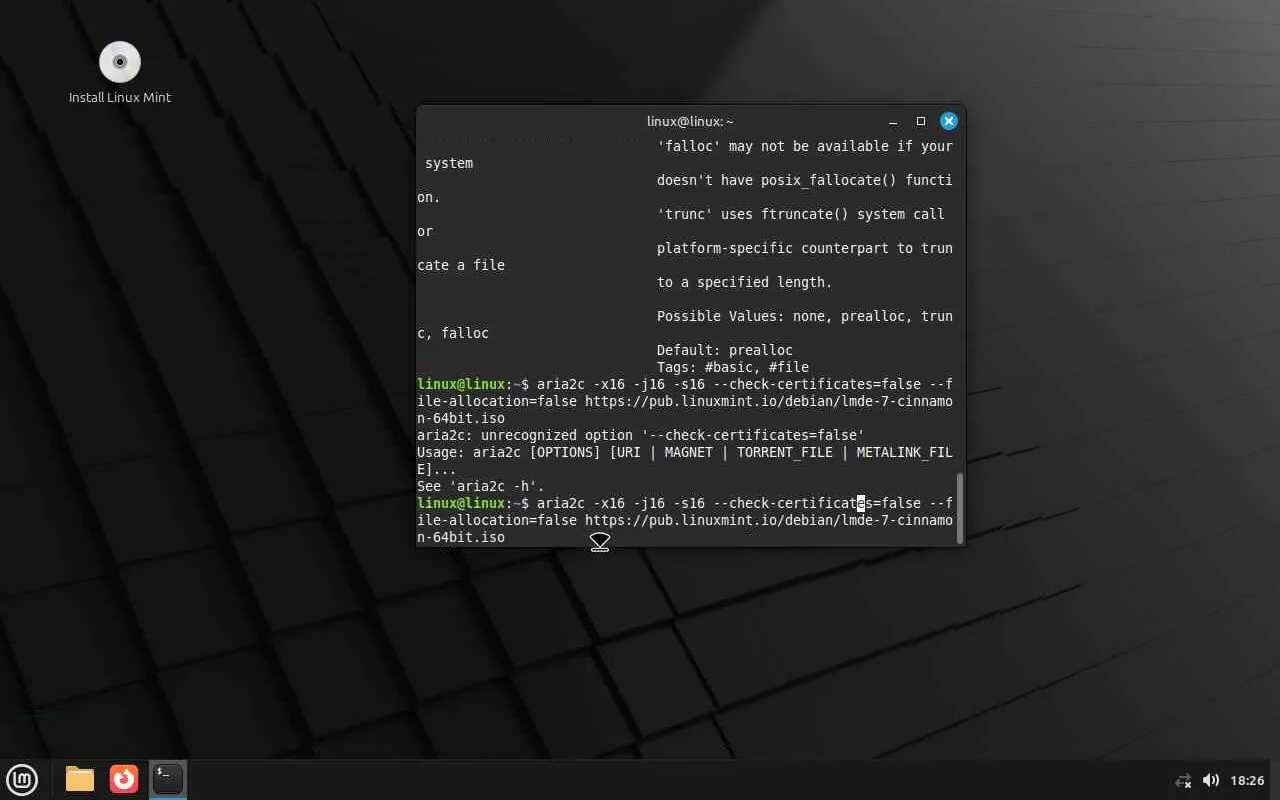Click the line "Tags: #basic, #file"
1280x800 pixels.
pyautogui.click(x=733, y=367)
